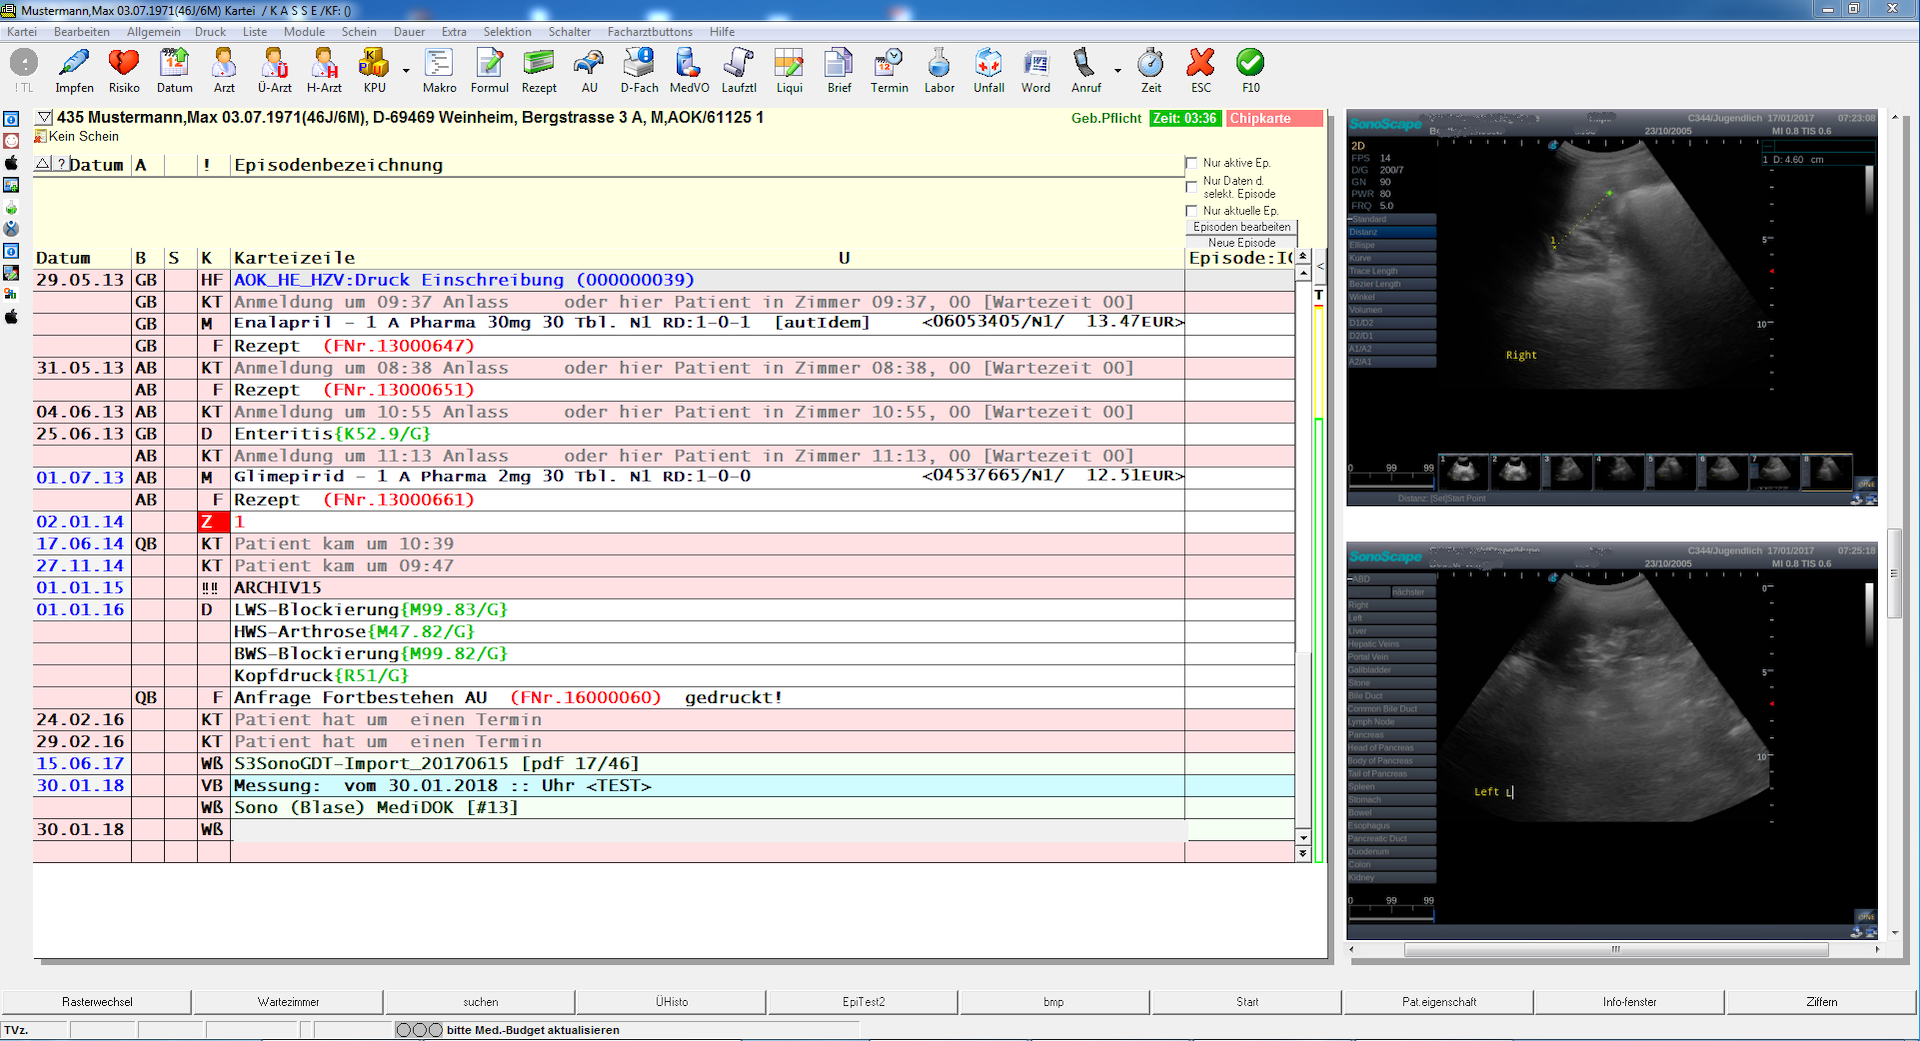Open the Facharztbuttons menu
Viewport: 1920px width, 1041px height.
[649, 32]
